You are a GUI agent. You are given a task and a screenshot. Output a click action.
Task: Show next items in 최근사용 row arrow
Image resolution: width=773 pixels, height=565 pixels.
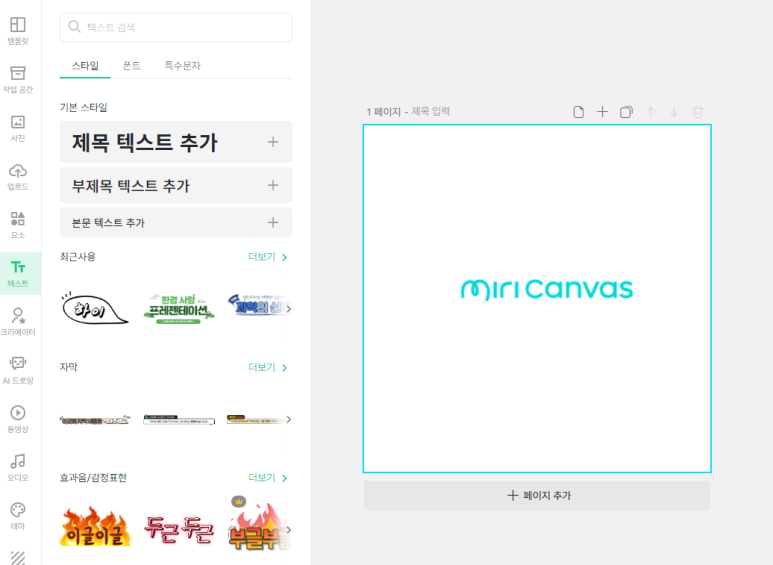click(288, 309)
